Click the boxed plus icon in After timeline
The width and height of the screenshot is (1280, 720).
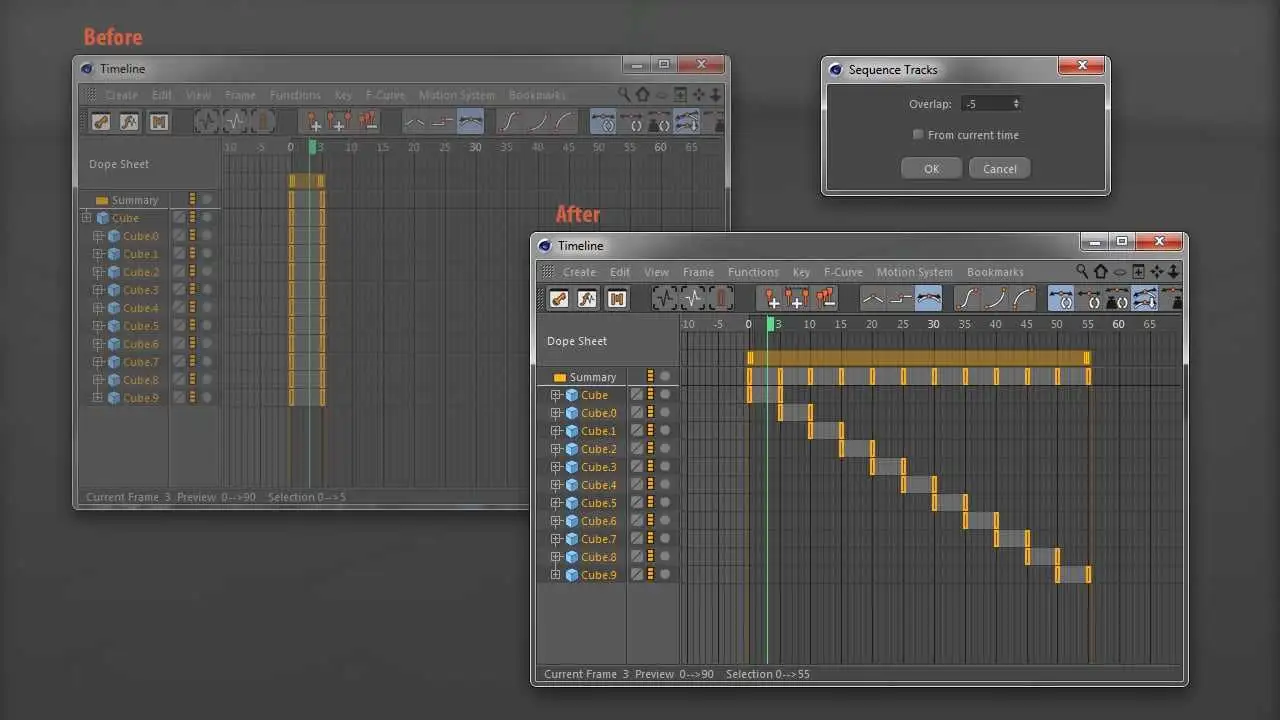pos(1138,271)
